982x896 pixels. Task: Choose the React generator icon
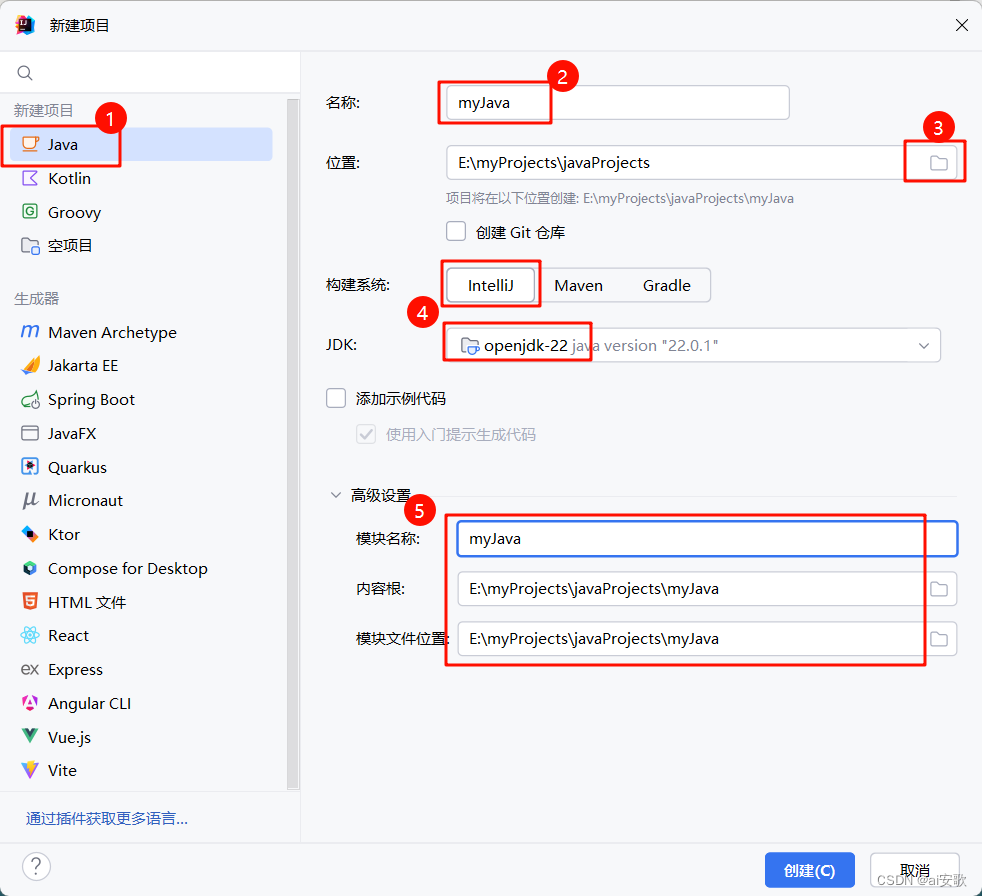30,635
